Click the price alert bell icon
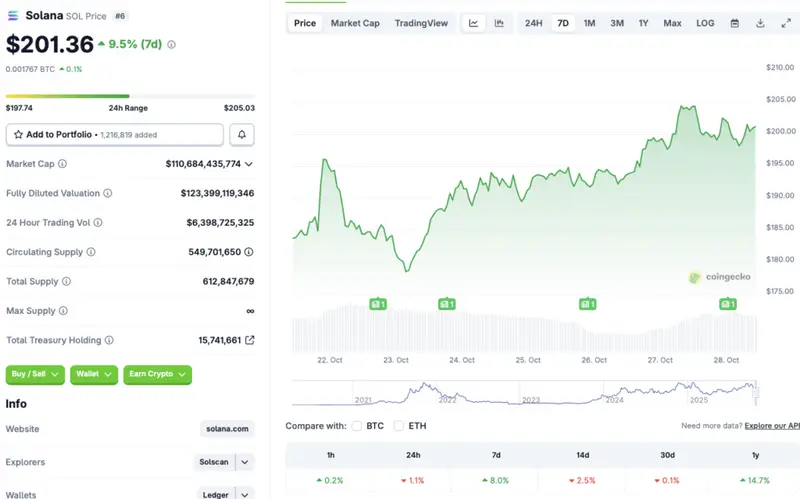The image size is (800, 499). click(241, 134)
